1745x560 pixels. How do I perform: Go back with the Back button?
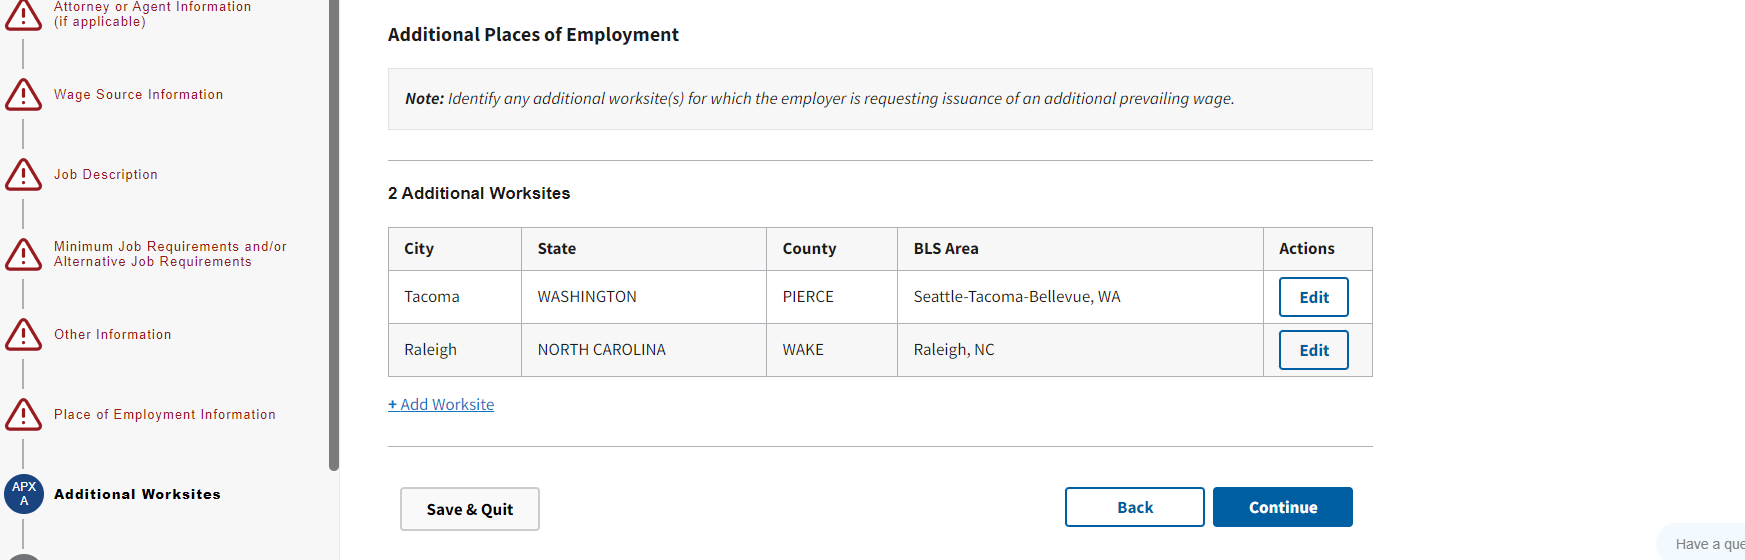pos(1134,507)
